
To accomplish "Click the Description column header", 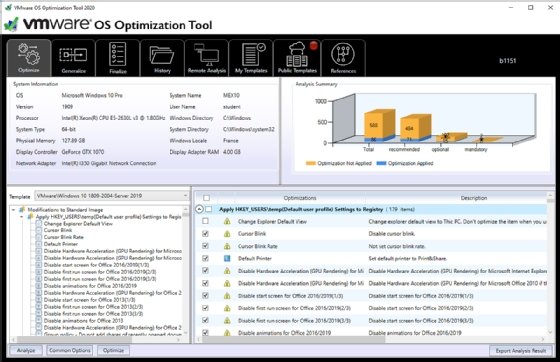I will 474,198.
